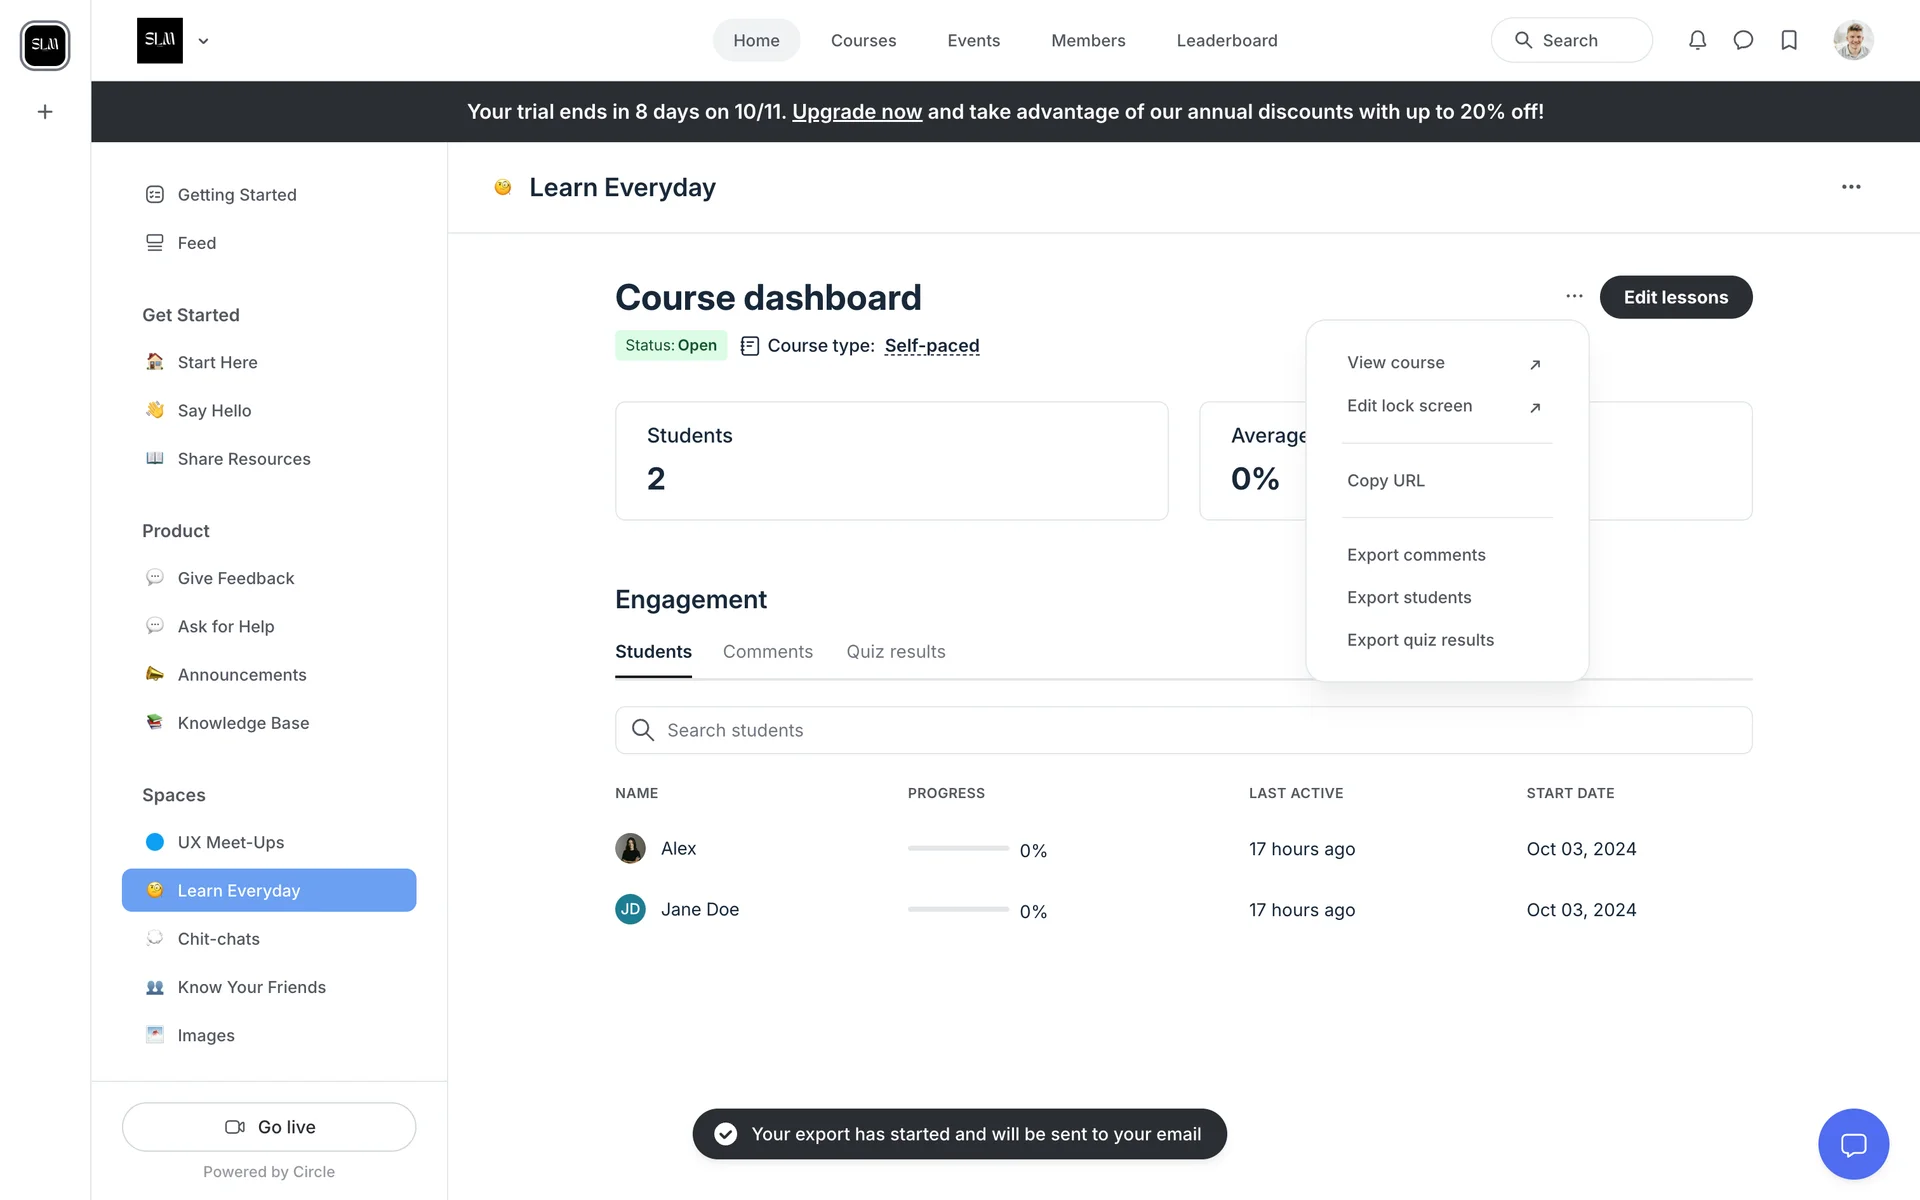Click the Edit lessons button
The image size is (1920, 1200).
1675,297
